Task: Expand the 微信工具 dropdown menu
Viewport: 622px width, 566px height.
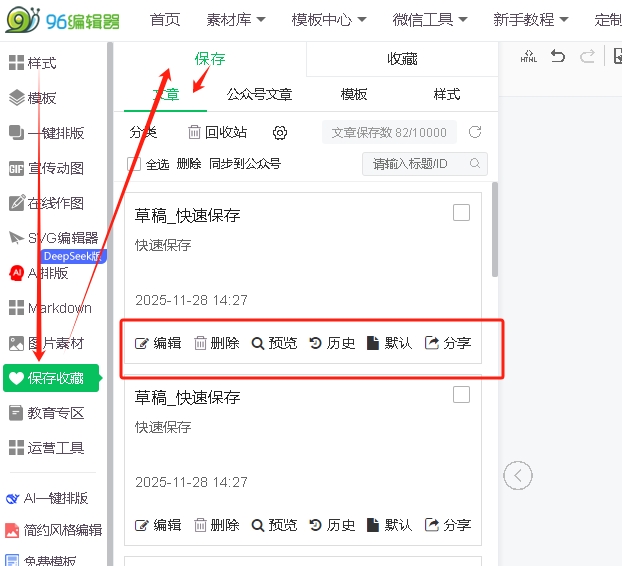Action: (x=430, y=19)
